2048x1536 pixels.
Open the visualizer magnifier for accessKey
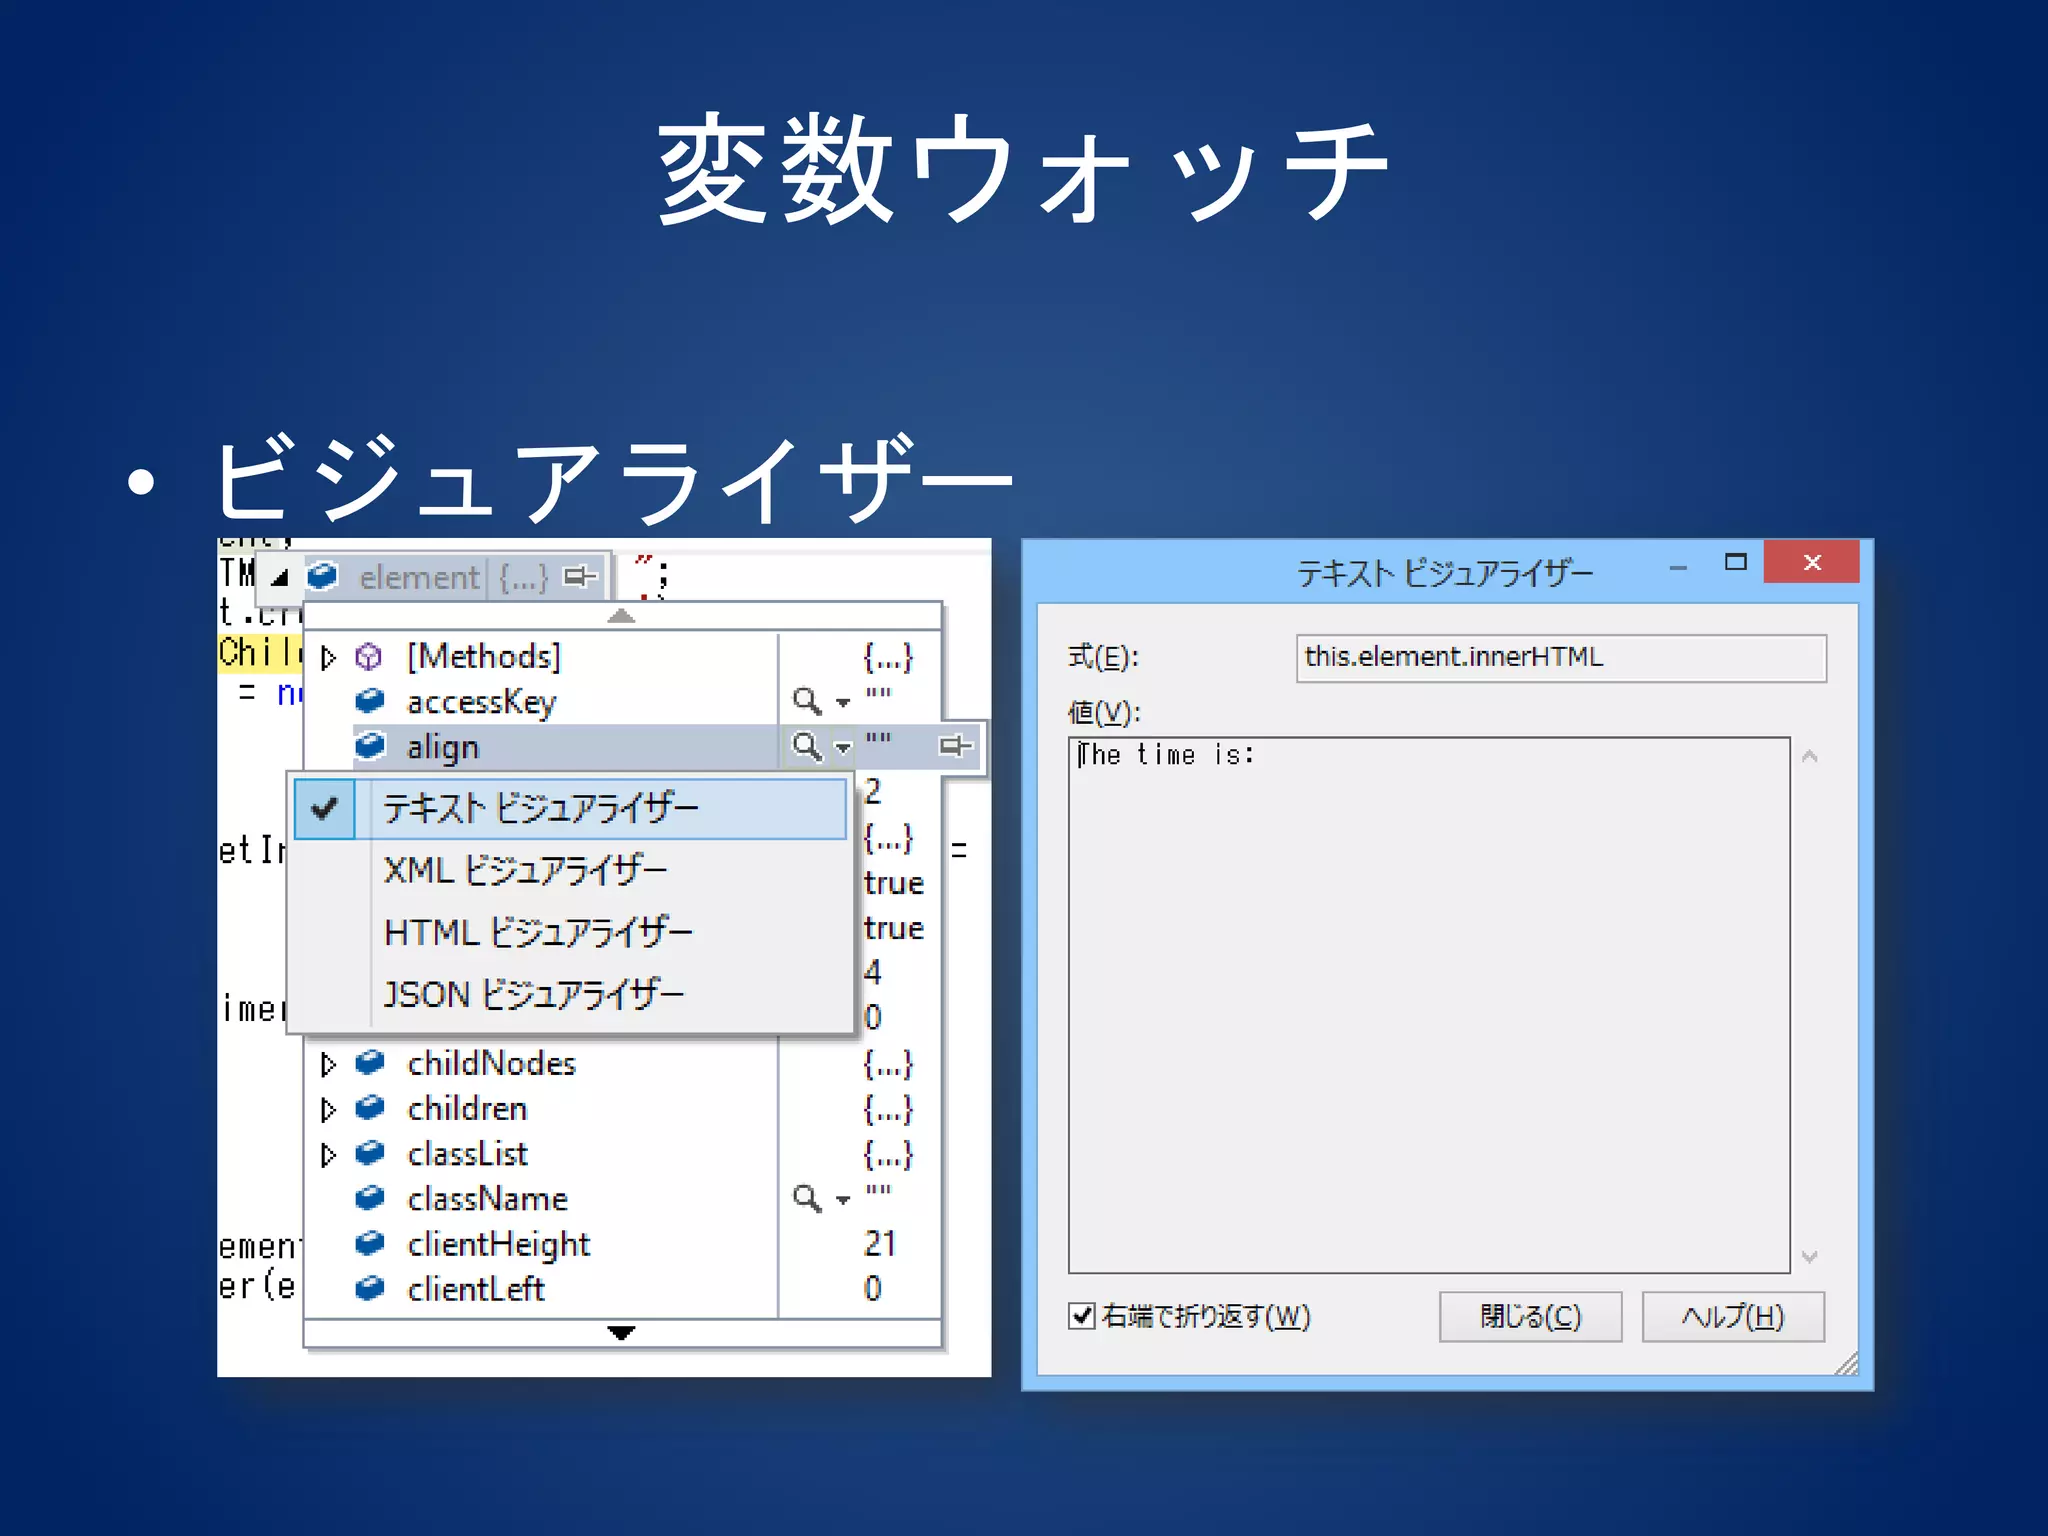coord(807,701)
